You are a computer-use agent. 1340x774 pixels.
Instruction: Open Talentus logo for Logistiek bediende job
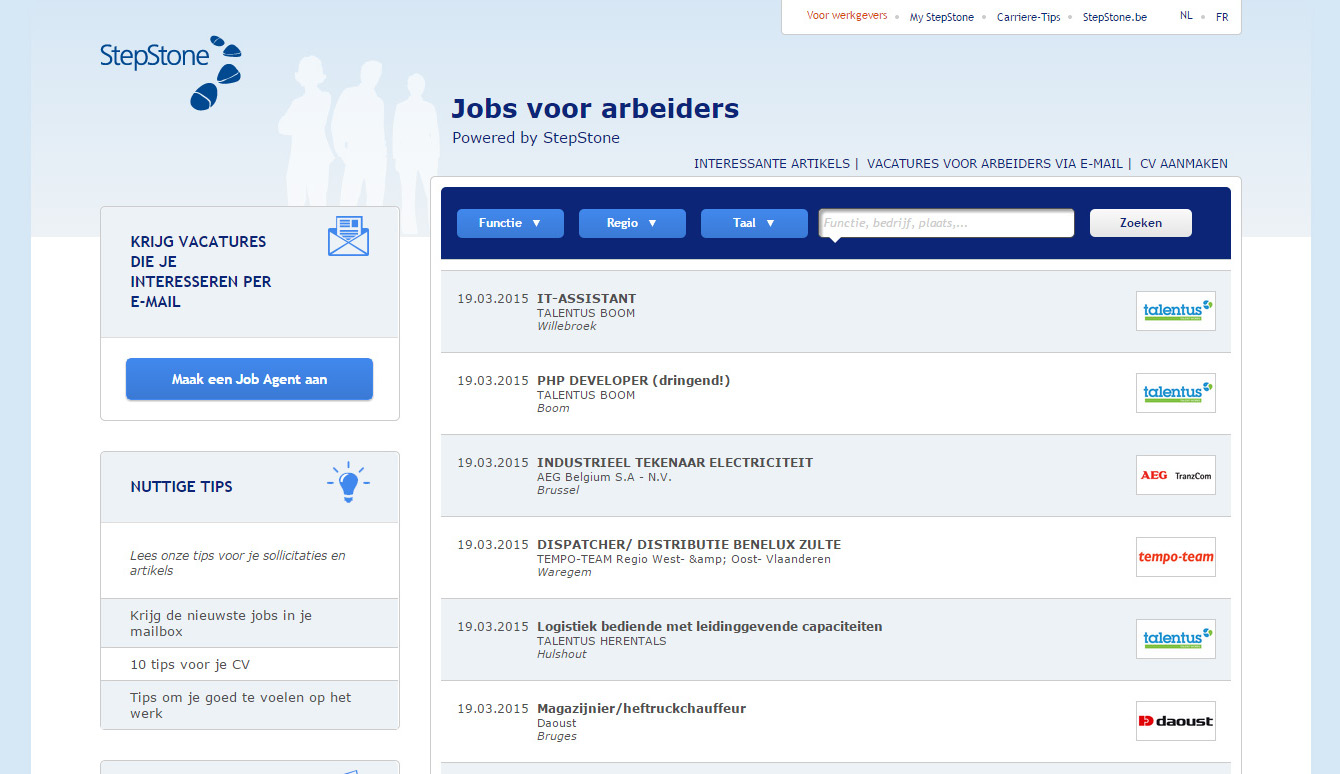(x=1176, y=639)
